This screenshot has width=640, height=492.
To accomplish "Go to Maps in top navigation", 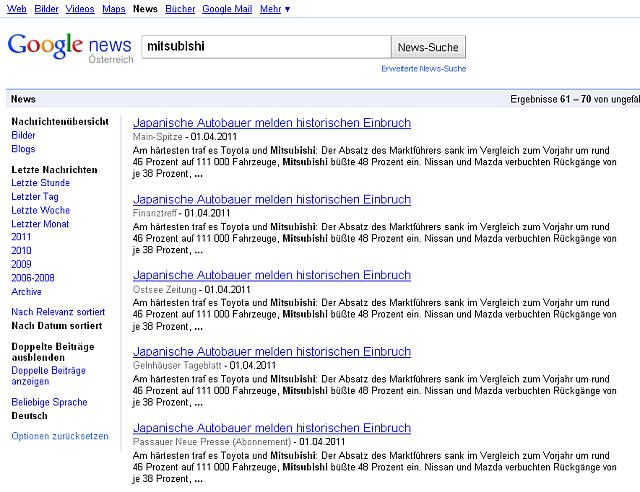I will point(114,9).
